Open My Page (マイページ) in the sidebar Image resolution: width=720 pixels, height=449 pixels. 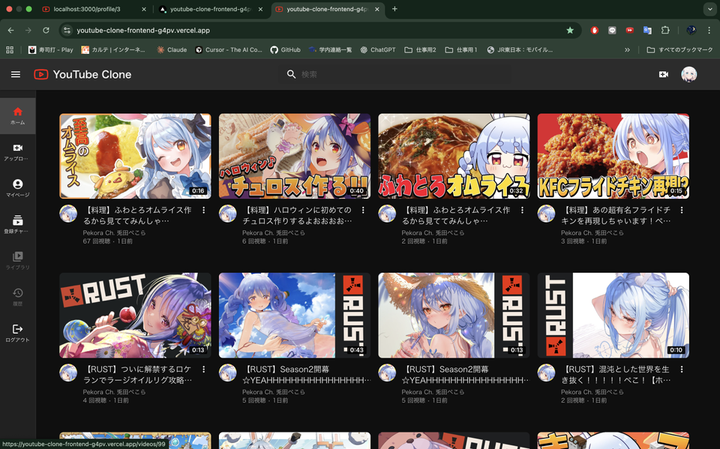click(17, 188)
